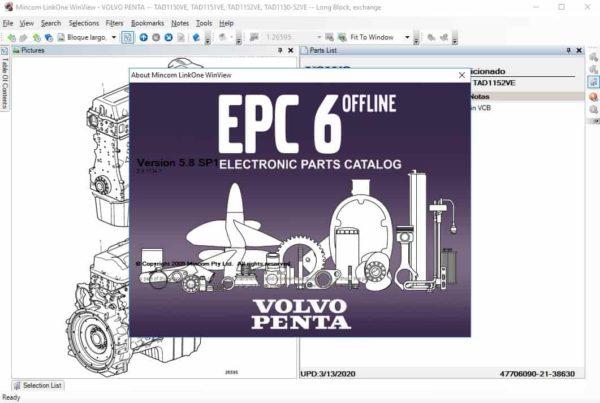Click the grayed document icon in toolbar
The width and height of the screenshot is (600, 403).
(181, 37)
